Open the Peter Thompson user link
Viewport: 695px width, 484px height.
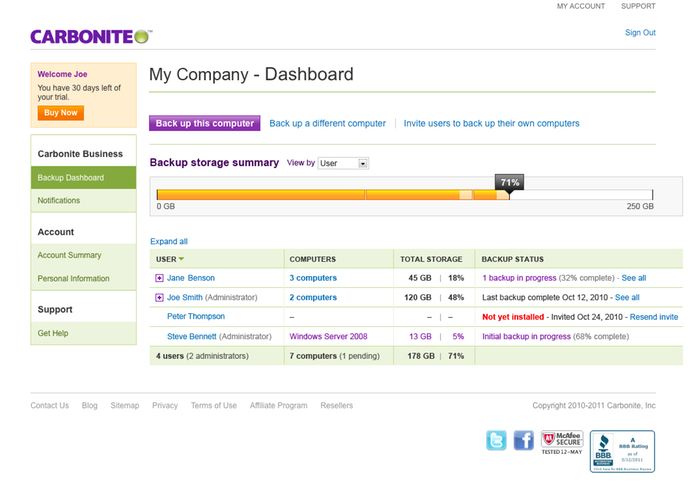point(196,316)
